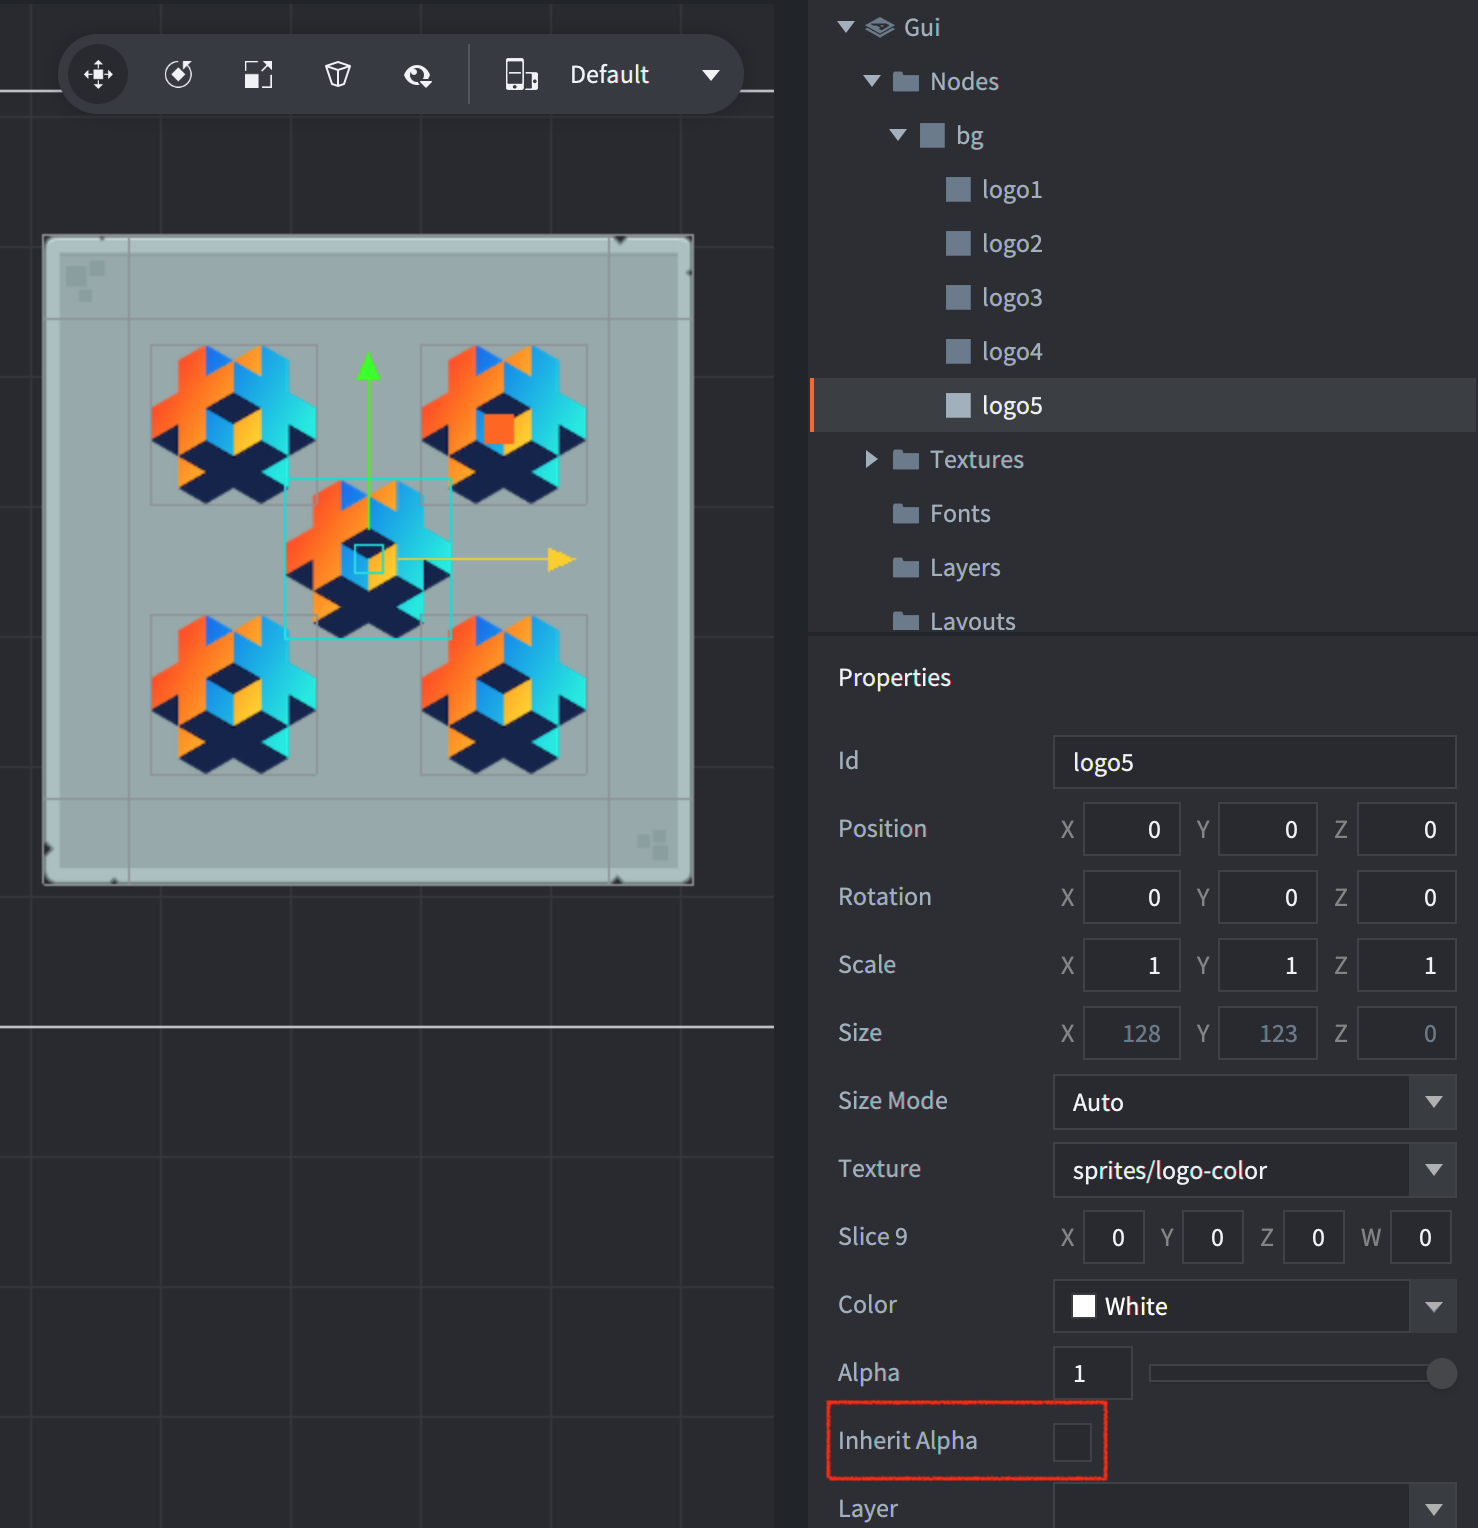
Task: Select logo1 node in the outline
Action: coord(1012,190)
